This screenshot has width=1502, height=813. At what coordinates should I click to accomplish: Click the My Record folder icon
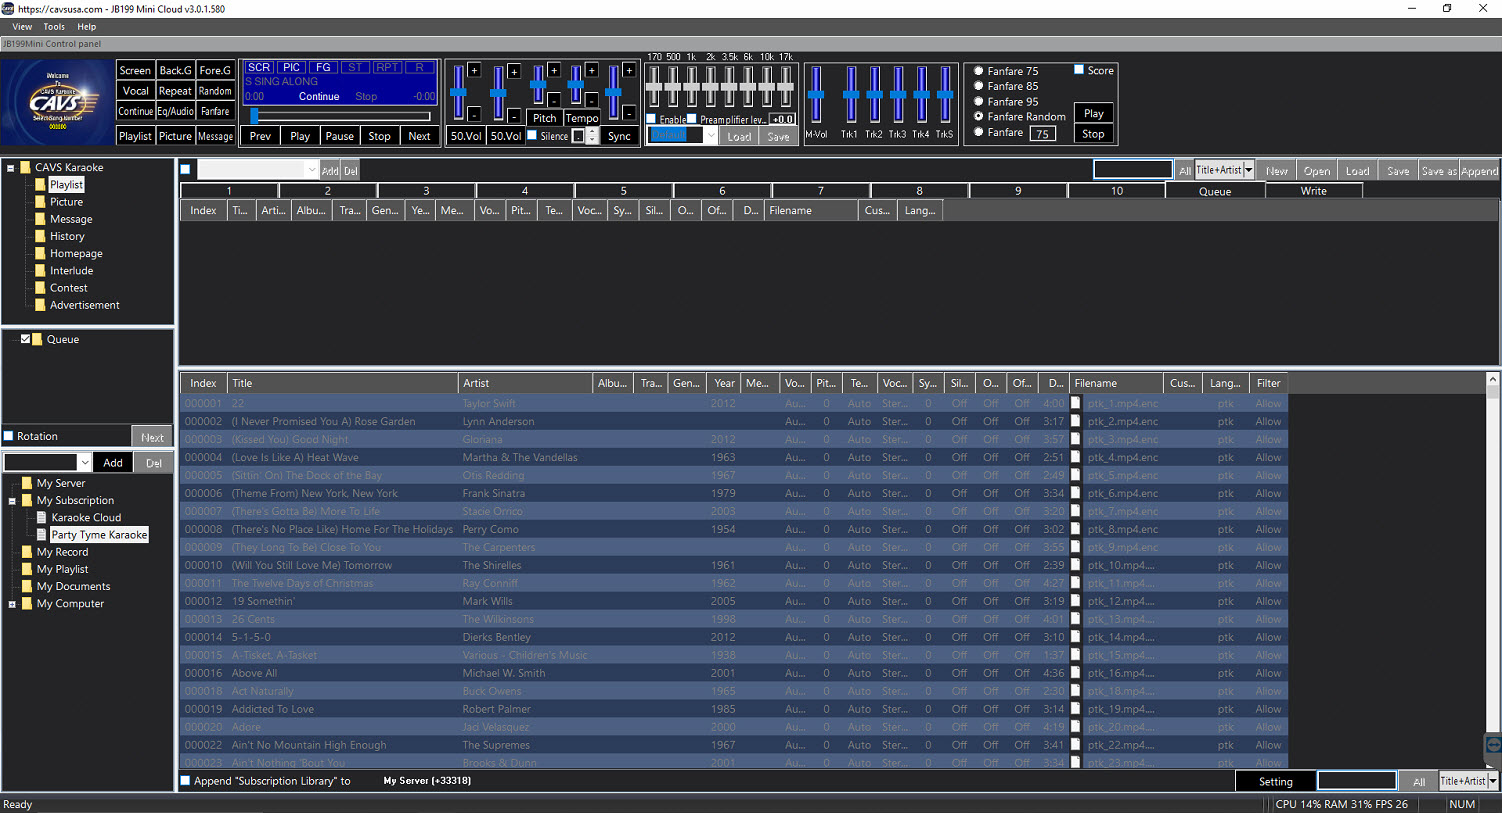tap(27, 552)
